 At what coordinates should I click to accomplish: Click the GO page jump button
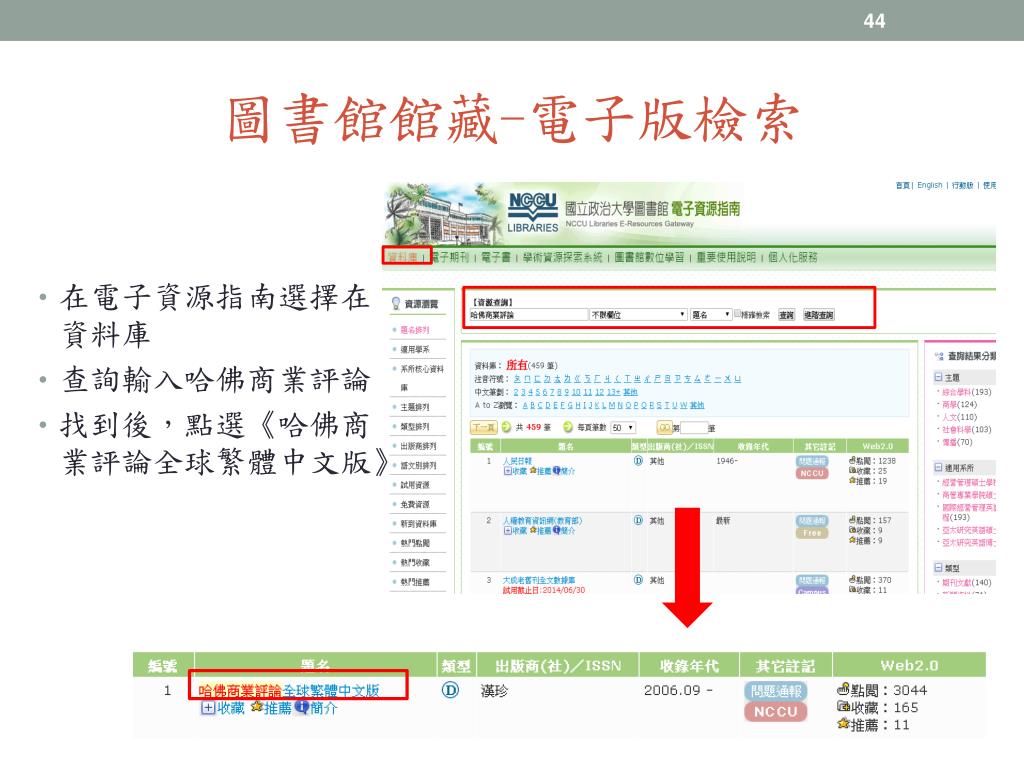tap(664, 427)
